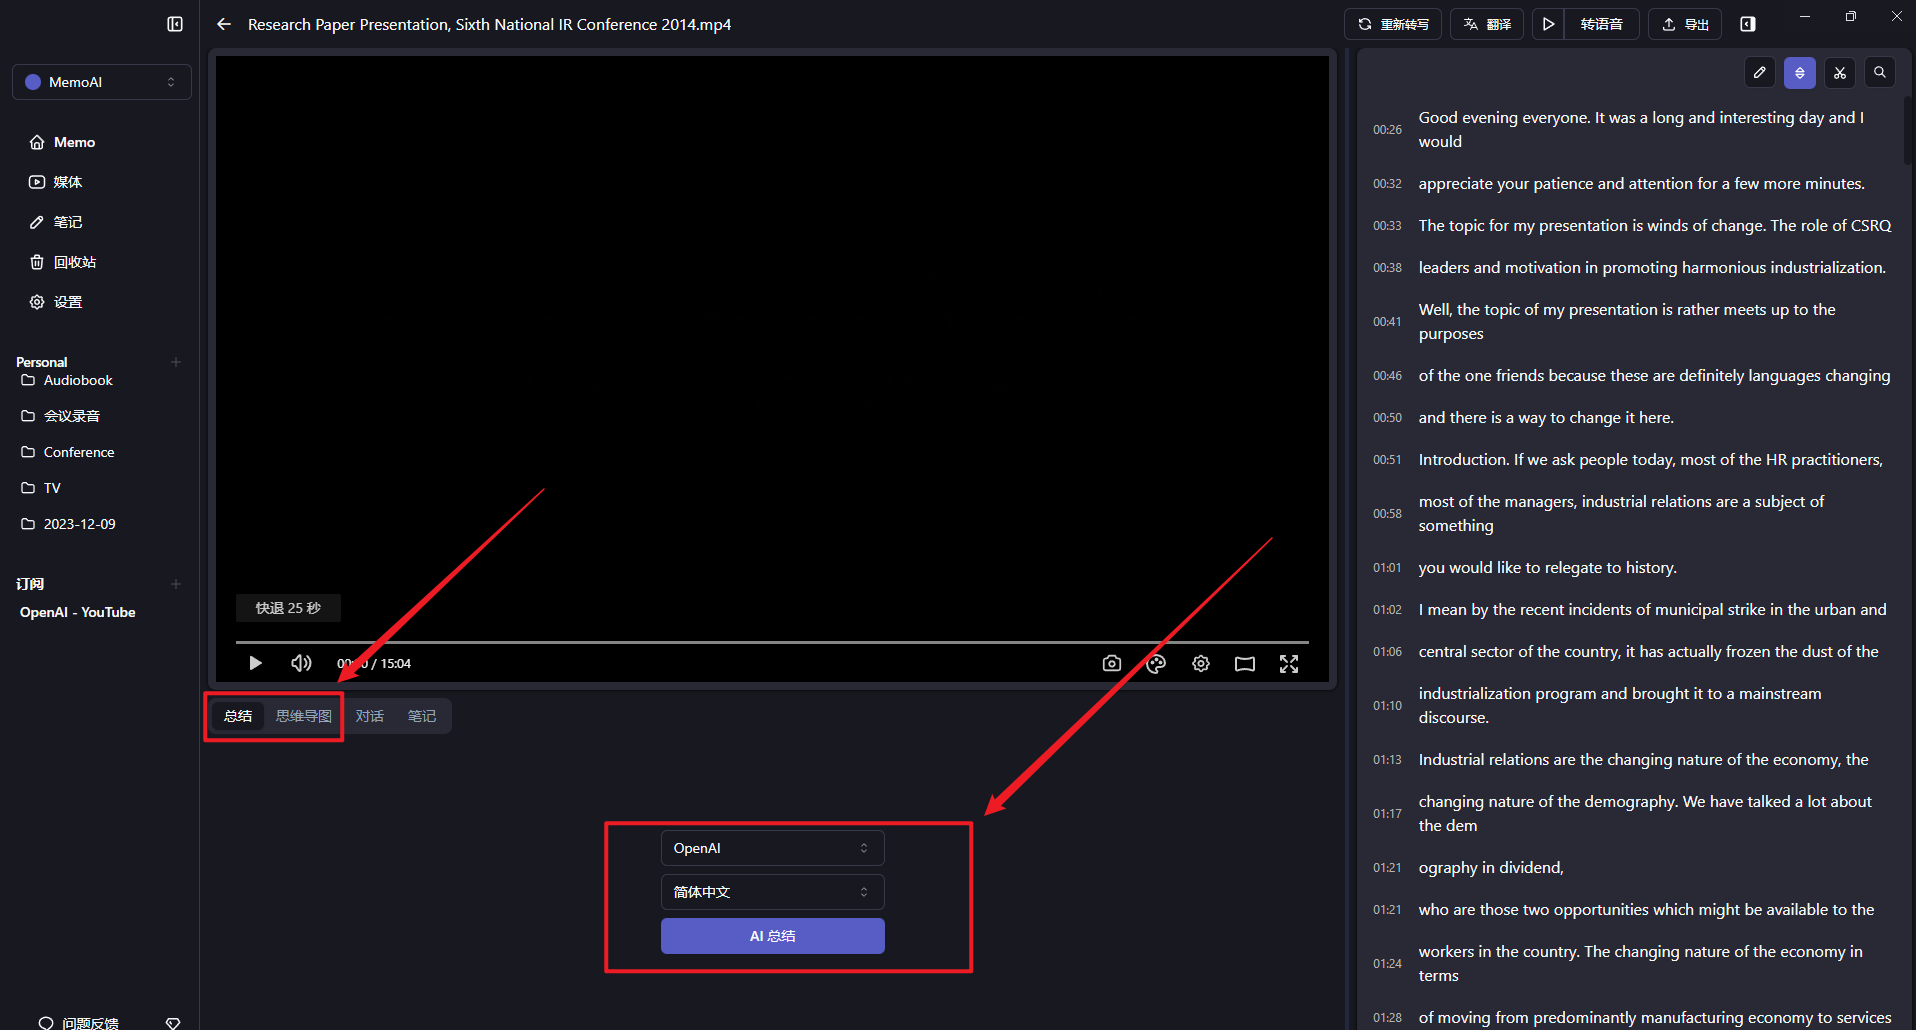This screenshot has width=1916, height=1030.
Task: Toggle the right panel layout icon
Action: (x=1748, y=24)
